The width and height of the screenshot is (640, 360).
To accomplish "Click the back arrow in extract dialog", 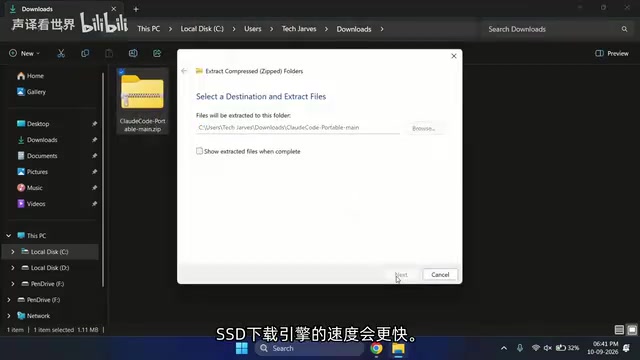I will [x=184, y=71].
